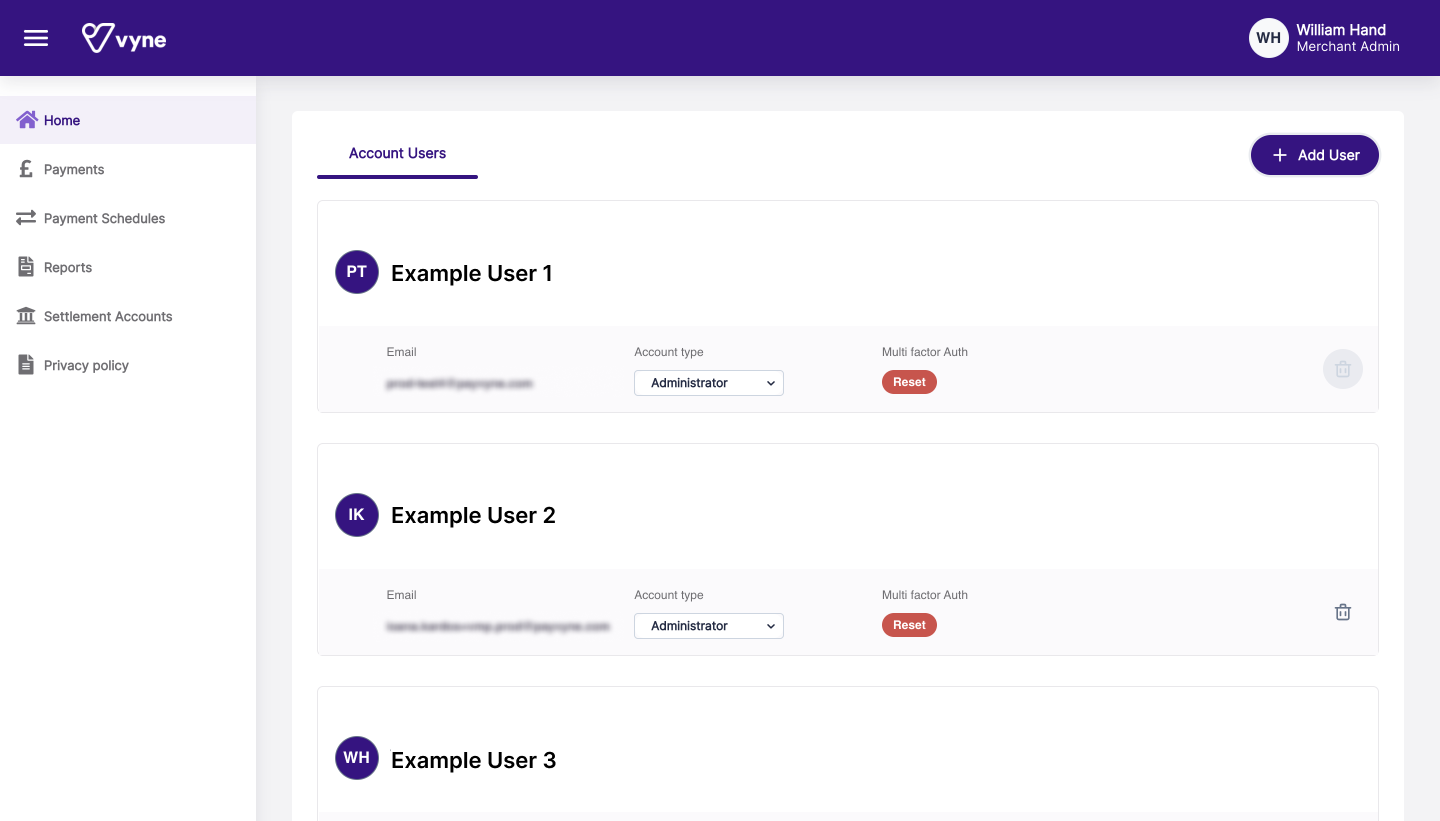The width and height of the screenshot is (1440, 821).
Task: Reset multi factor auth for Example User 1
Action: click(x=909, y=382)
